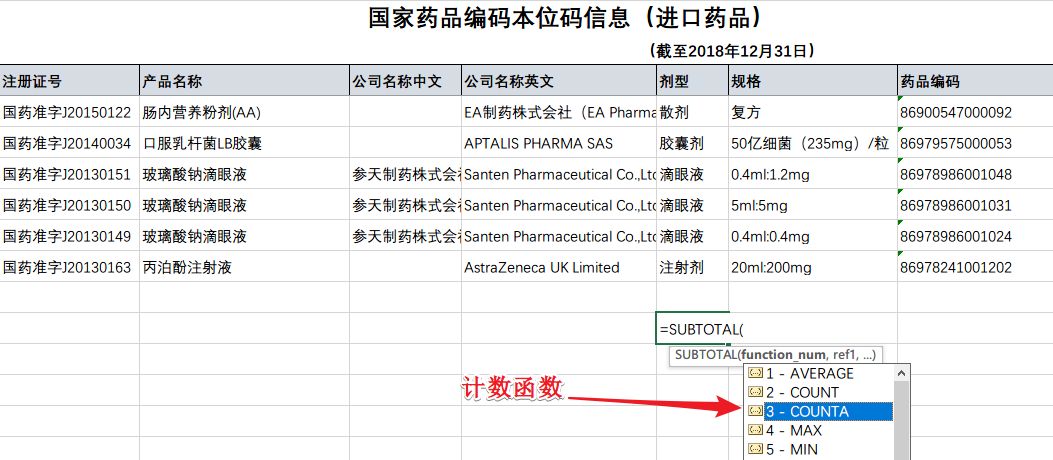Click the icon next to 1 - AVERAGE

coord(755,374)
